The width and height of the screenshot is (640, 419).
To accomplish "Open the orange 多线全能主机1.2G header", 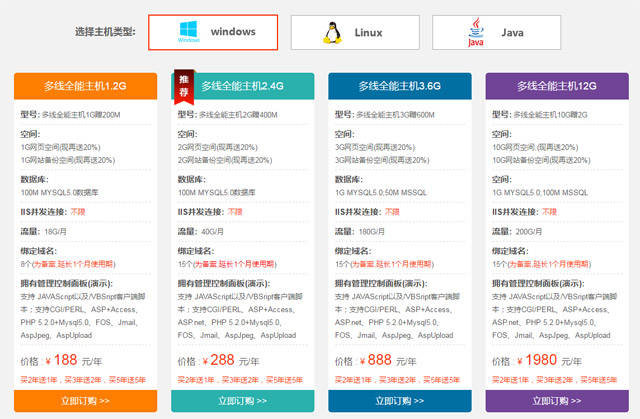I will point(85,86).
